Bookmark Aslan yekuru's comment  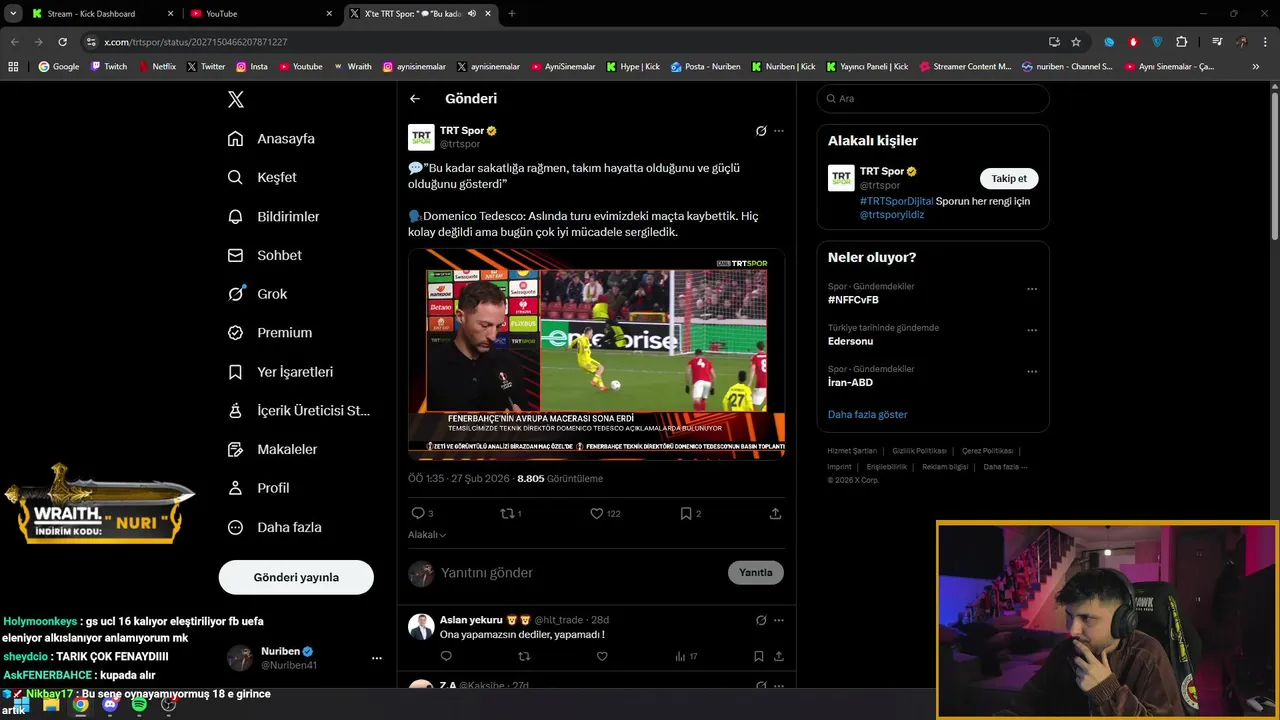tap(759, 656)
